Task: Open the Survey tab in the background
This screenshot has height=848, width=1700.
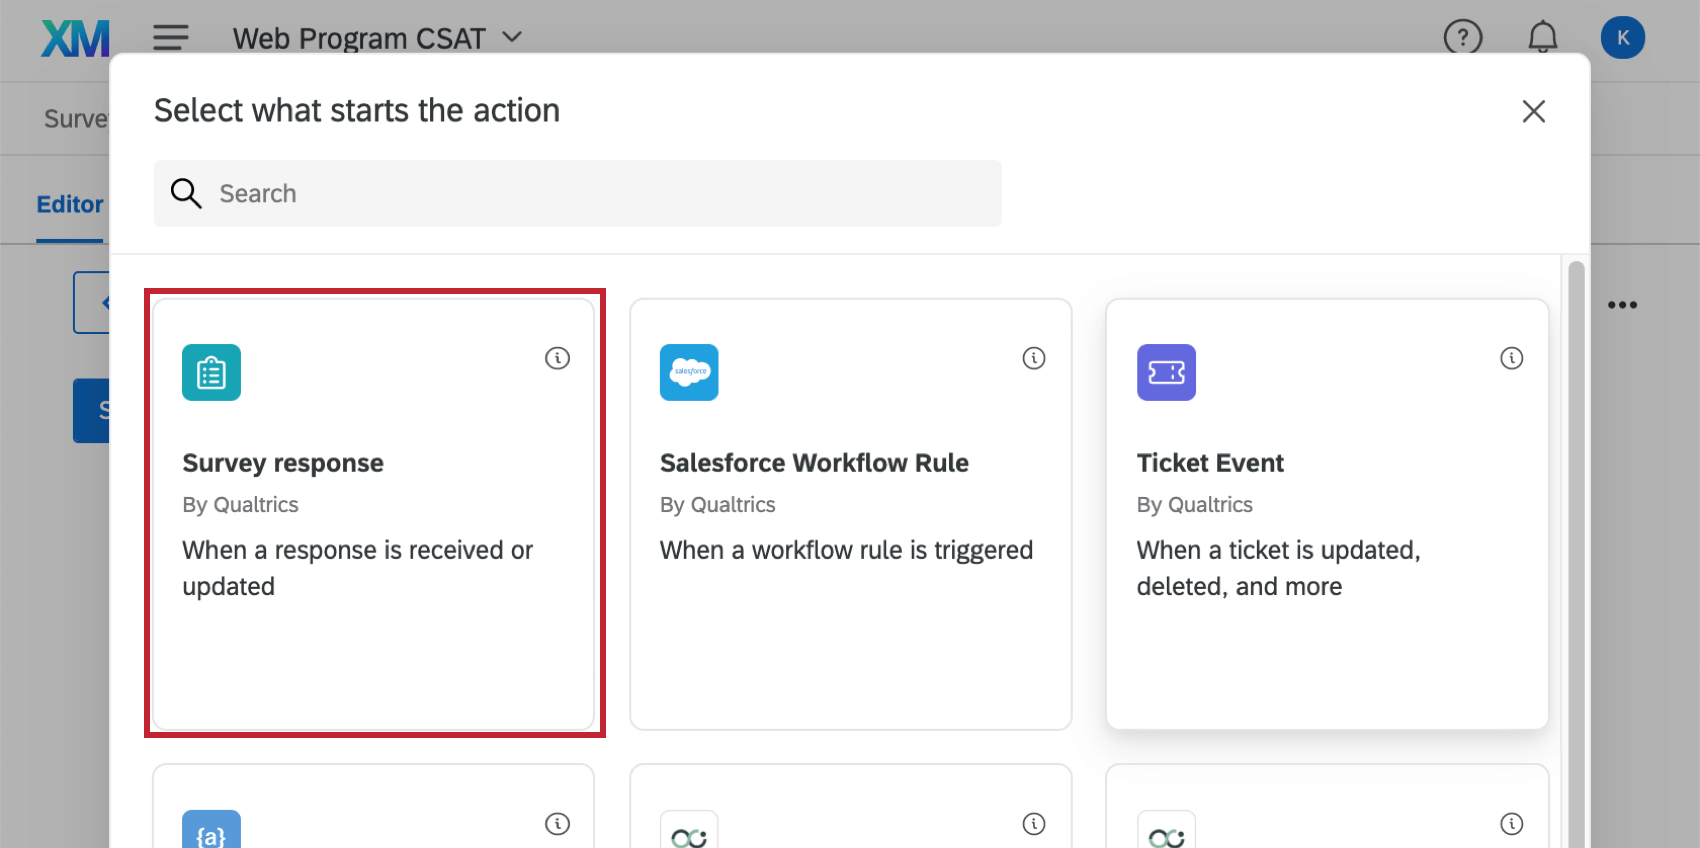Action: point(76,119)
